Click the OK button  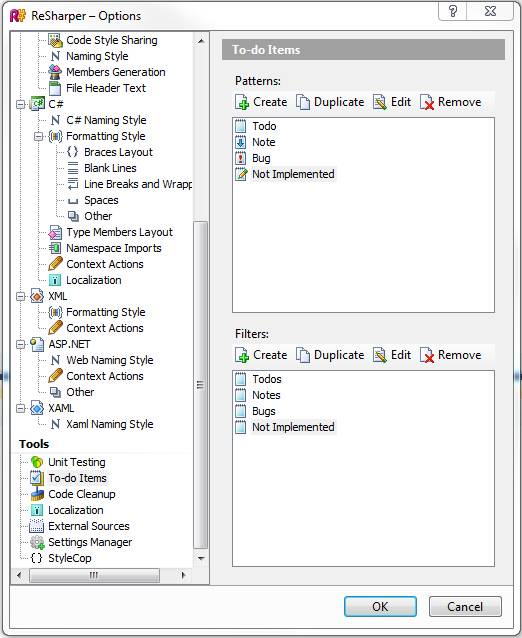(x=380, y=607)
